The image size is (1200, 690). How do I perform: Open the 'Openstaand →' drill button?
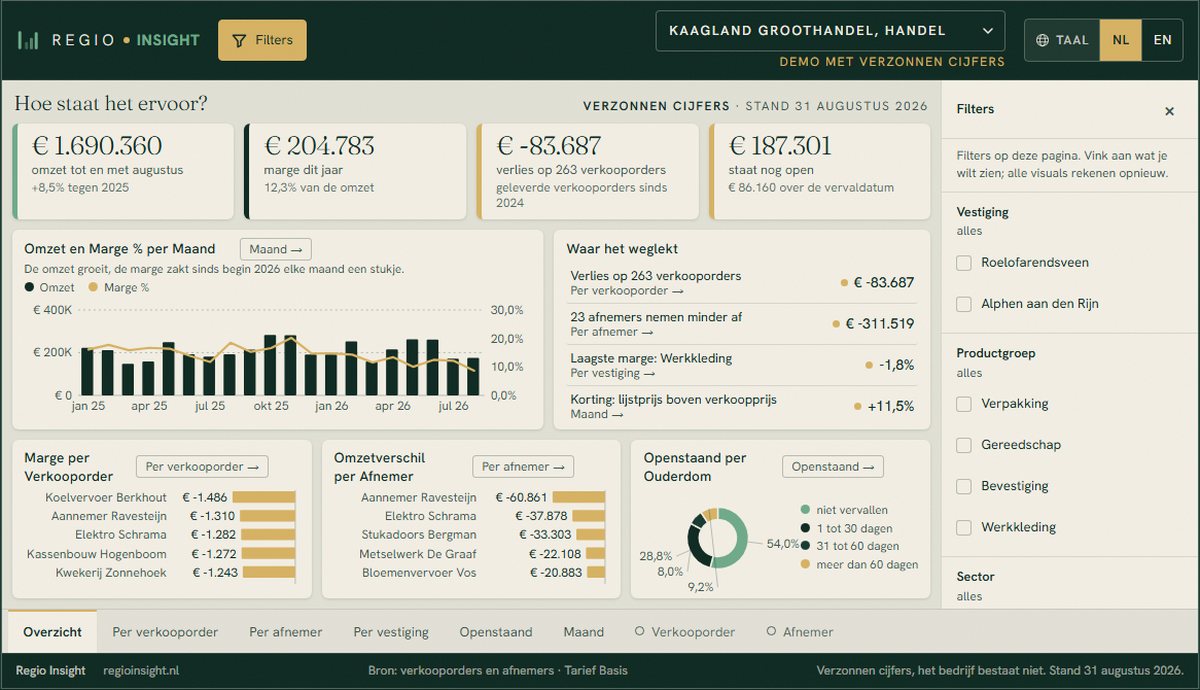832,466
